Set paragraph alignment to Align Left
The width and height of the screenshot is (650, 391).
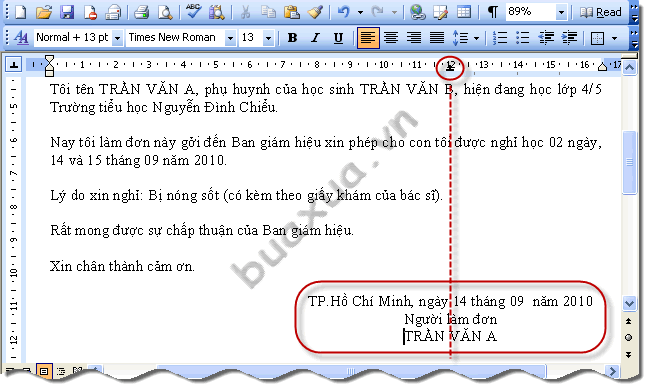pos(368,38)
